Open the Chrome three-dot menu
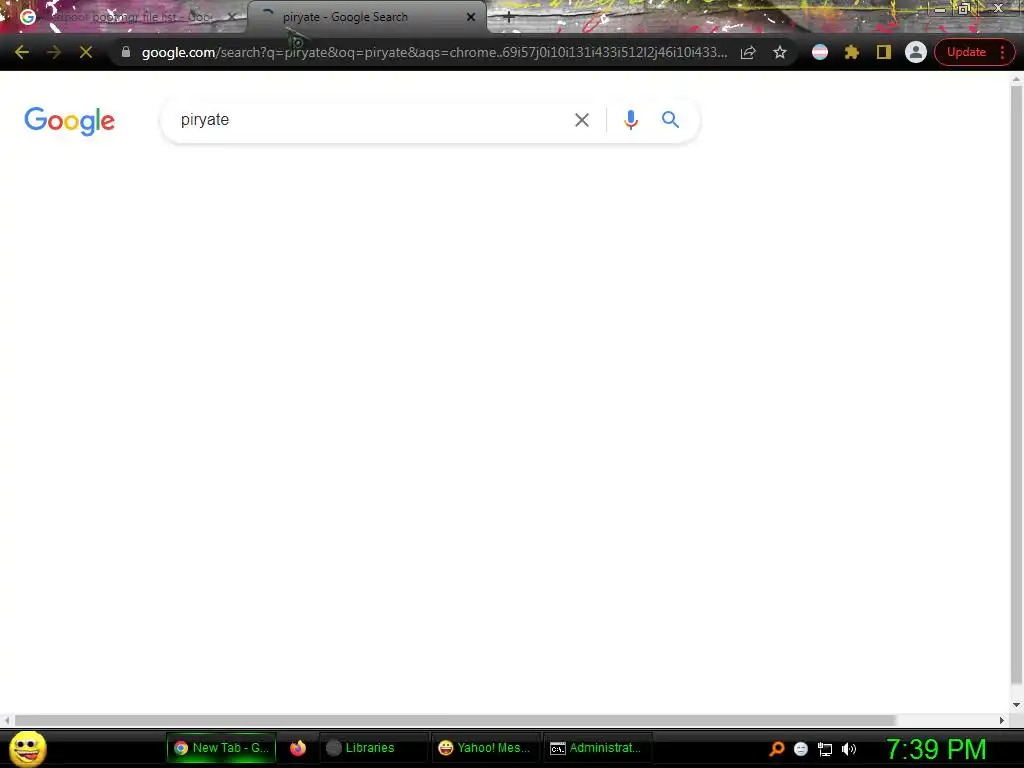Viewport: 1024px width, 768px height. coord(1002,52)
